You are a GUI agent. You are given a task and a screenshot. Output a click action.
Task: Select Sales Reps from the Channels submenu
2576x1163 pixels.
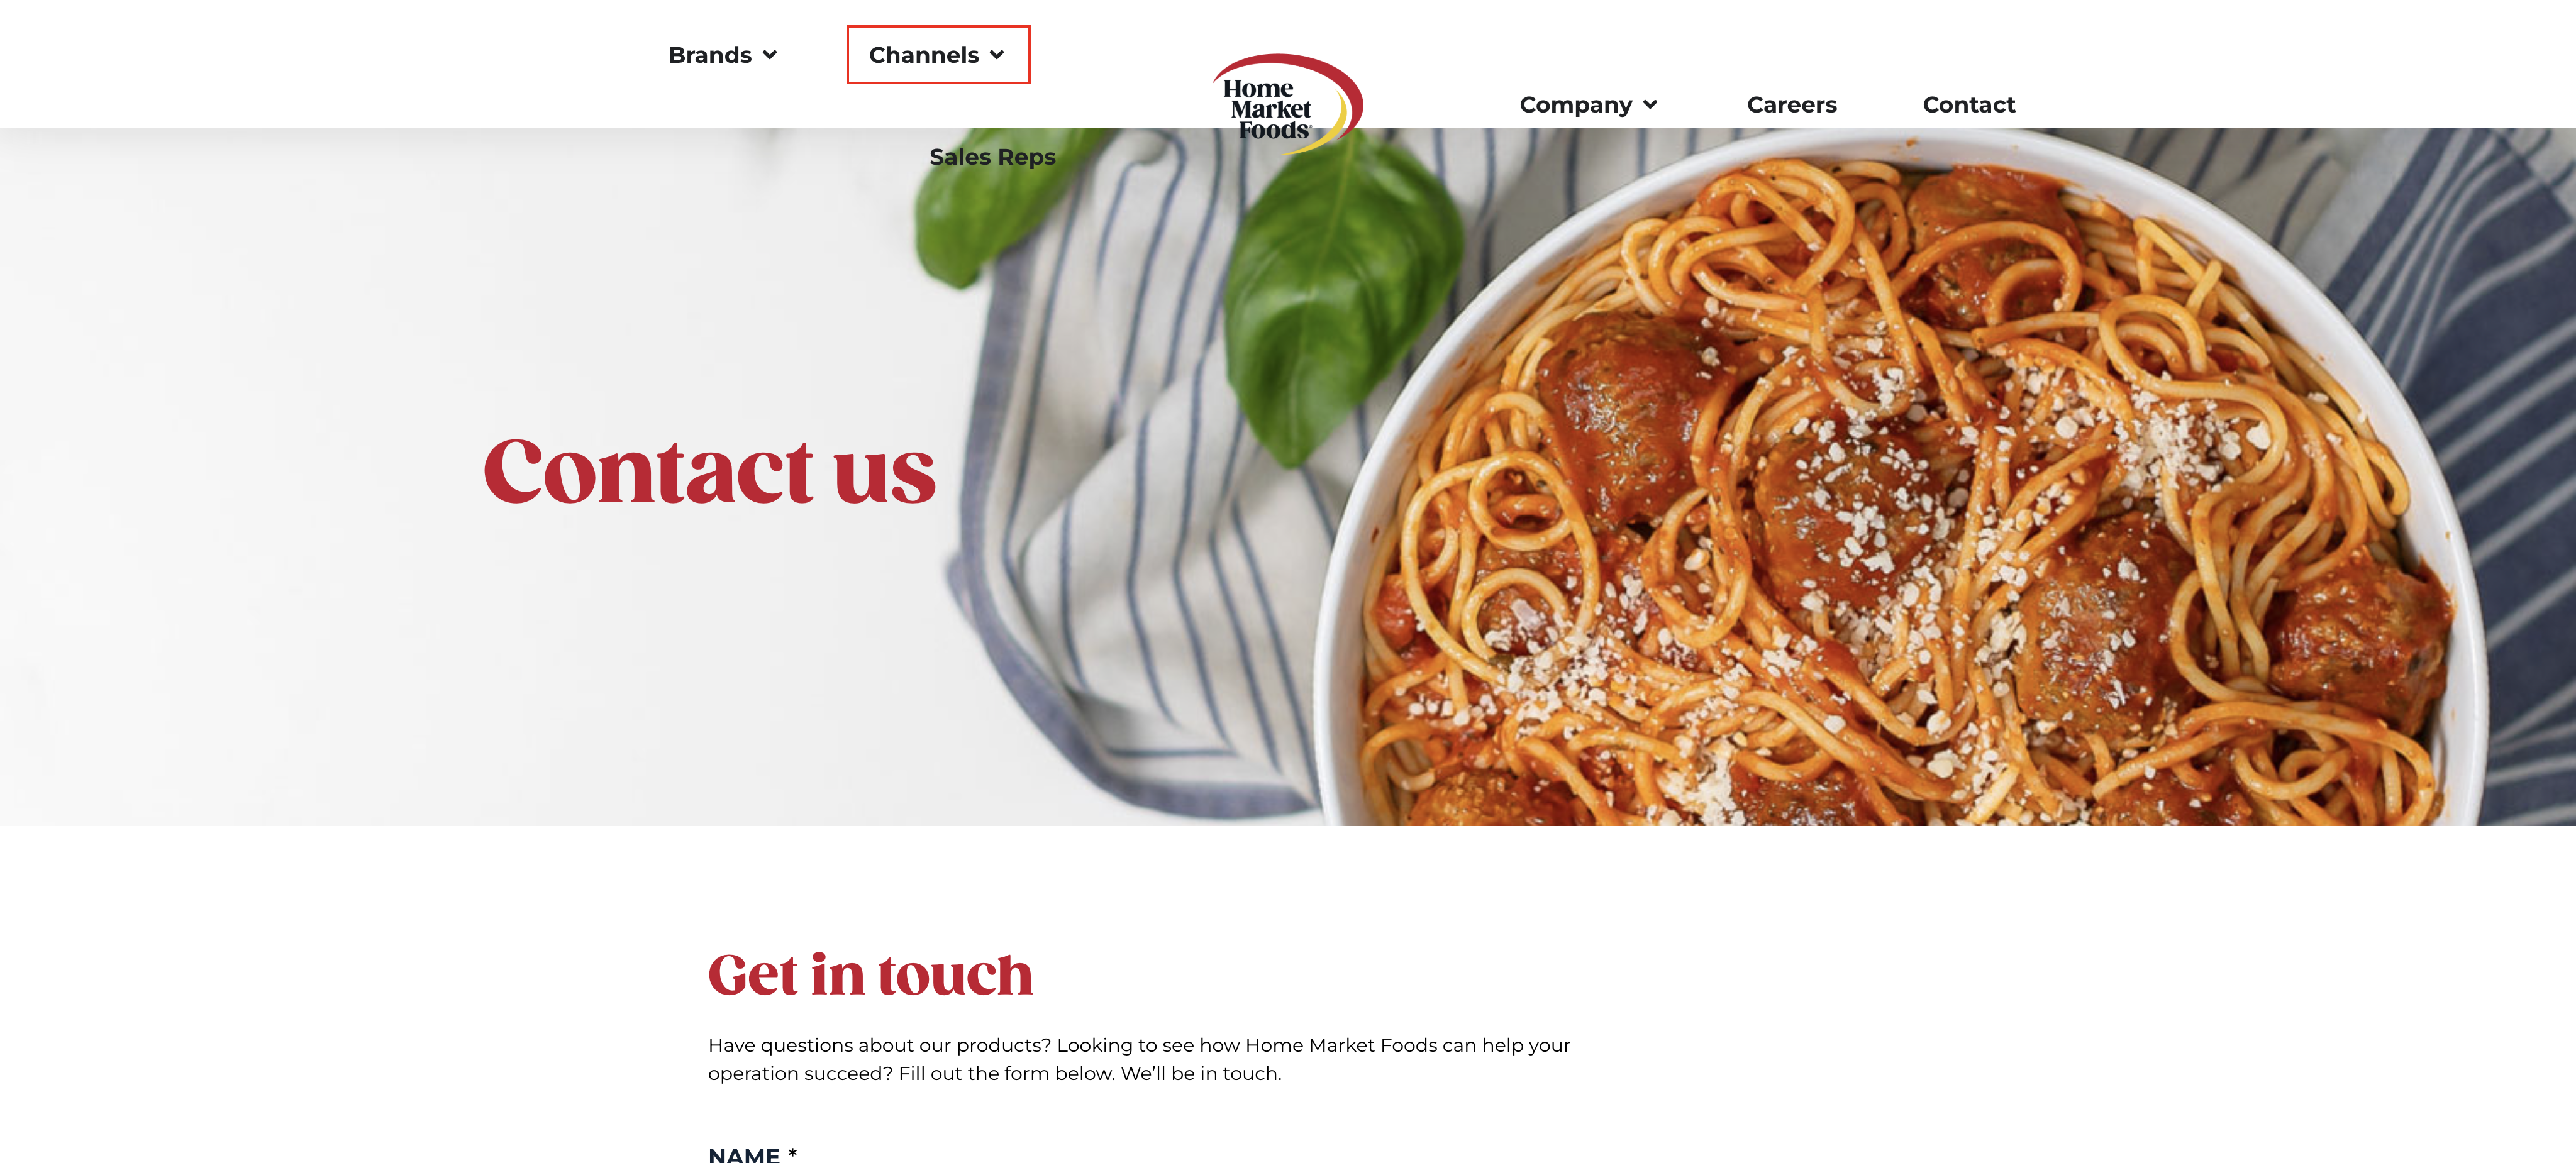(992, 157)
